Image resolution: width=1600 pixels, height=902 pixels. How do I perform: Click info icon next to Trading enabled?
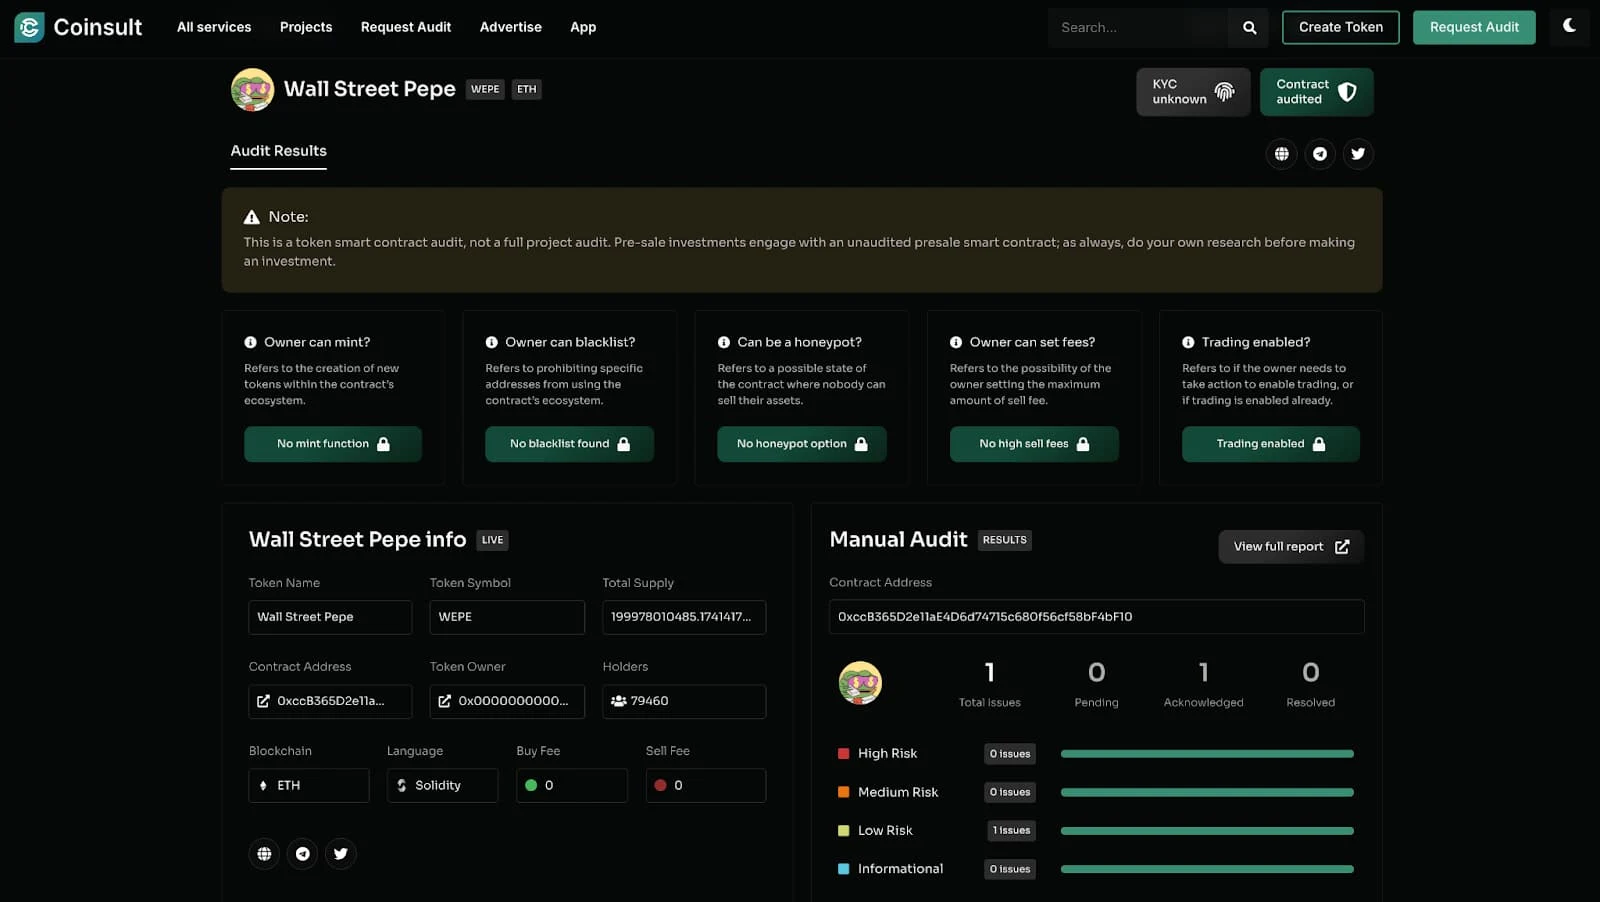(1188, 342)
